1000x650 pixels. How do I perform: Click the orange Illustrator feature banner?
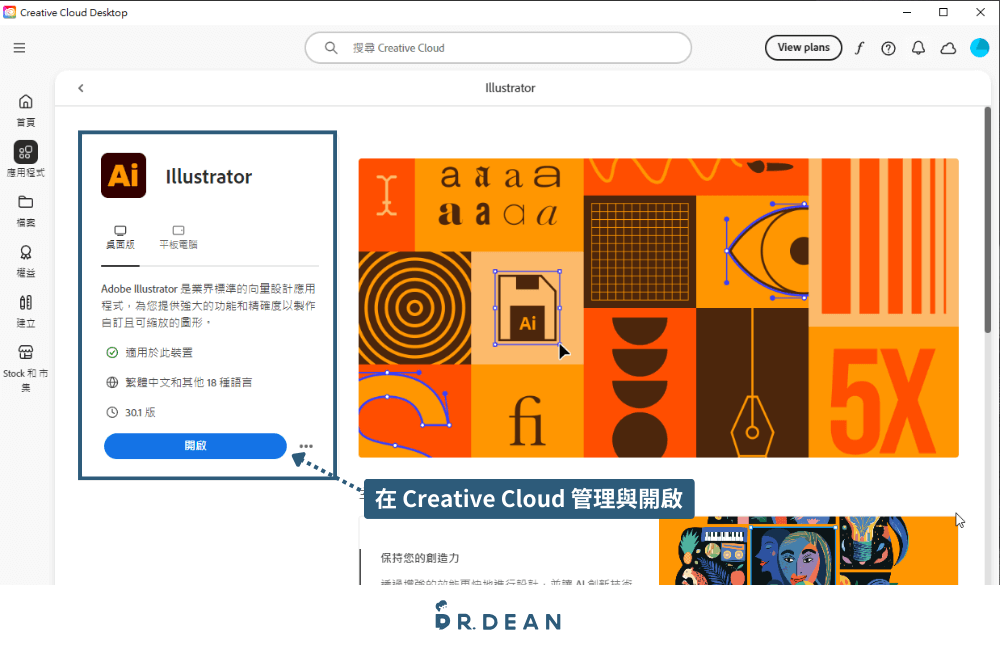(x=658, y=308)
